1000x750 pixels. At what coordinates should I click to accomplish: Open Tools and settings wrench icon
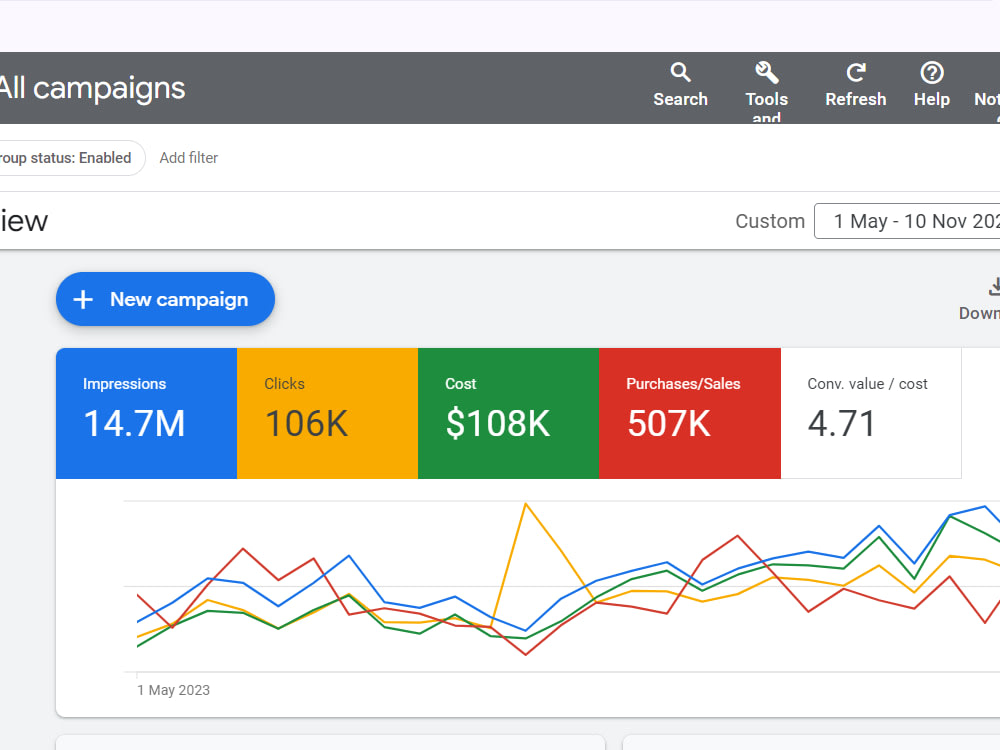pyautogui.click(x=767, y=73)
